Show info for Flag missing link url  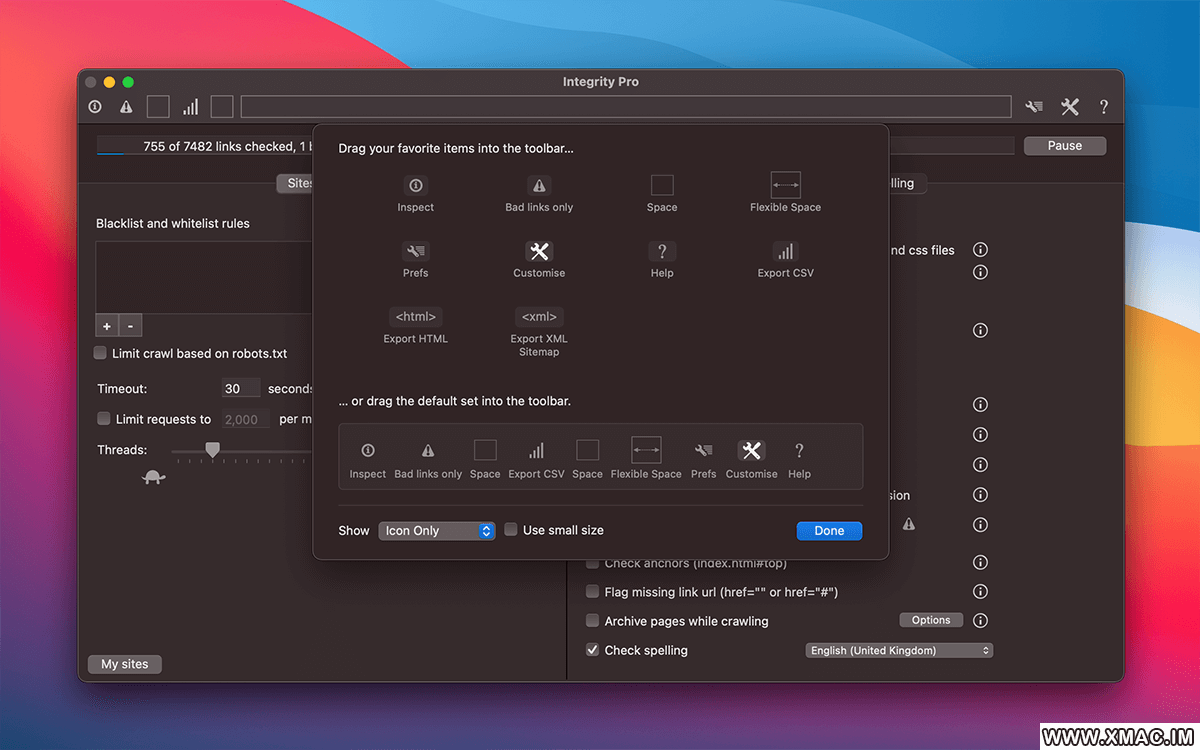[981, 592]
